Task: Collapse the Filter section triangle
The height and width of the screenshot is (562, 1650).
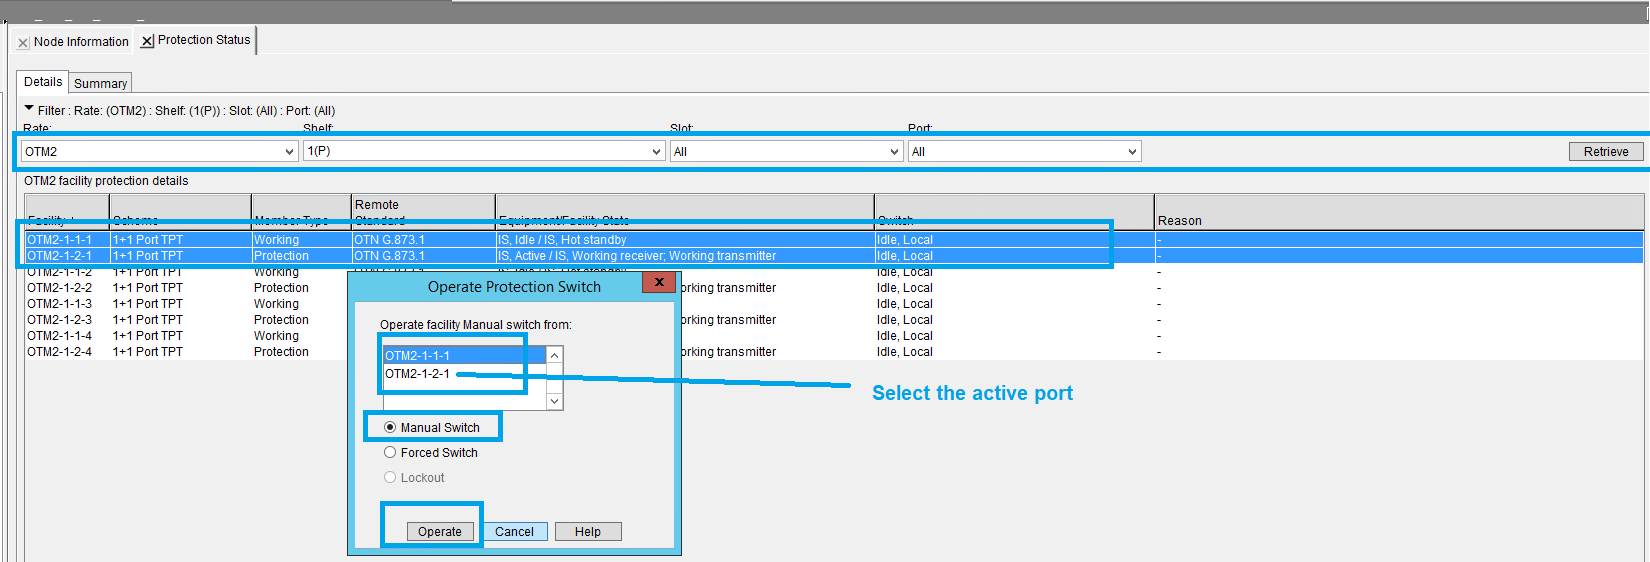Action: (x=29, y=109)
